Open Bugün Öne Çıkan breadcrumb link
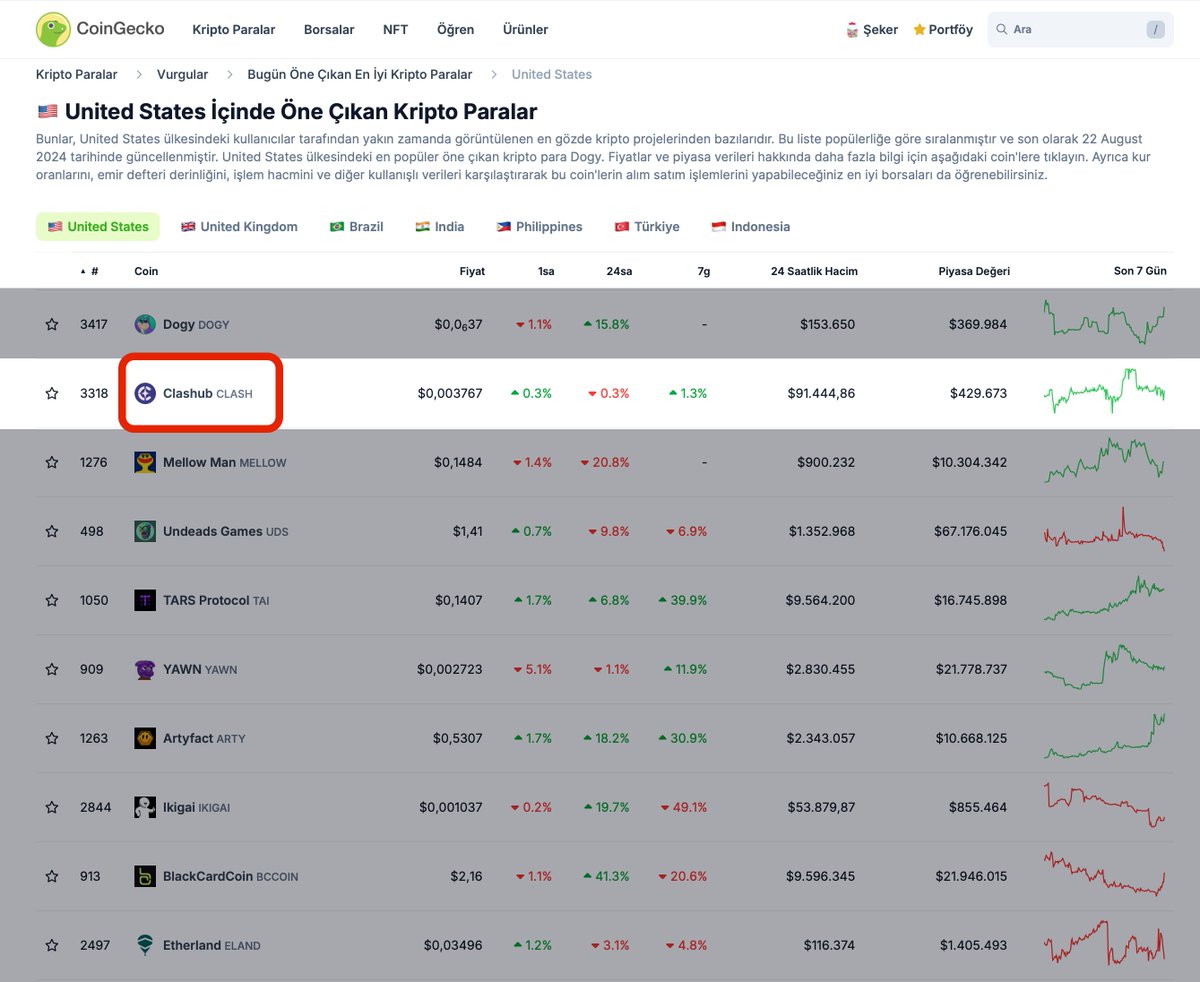 click(360, 74)
